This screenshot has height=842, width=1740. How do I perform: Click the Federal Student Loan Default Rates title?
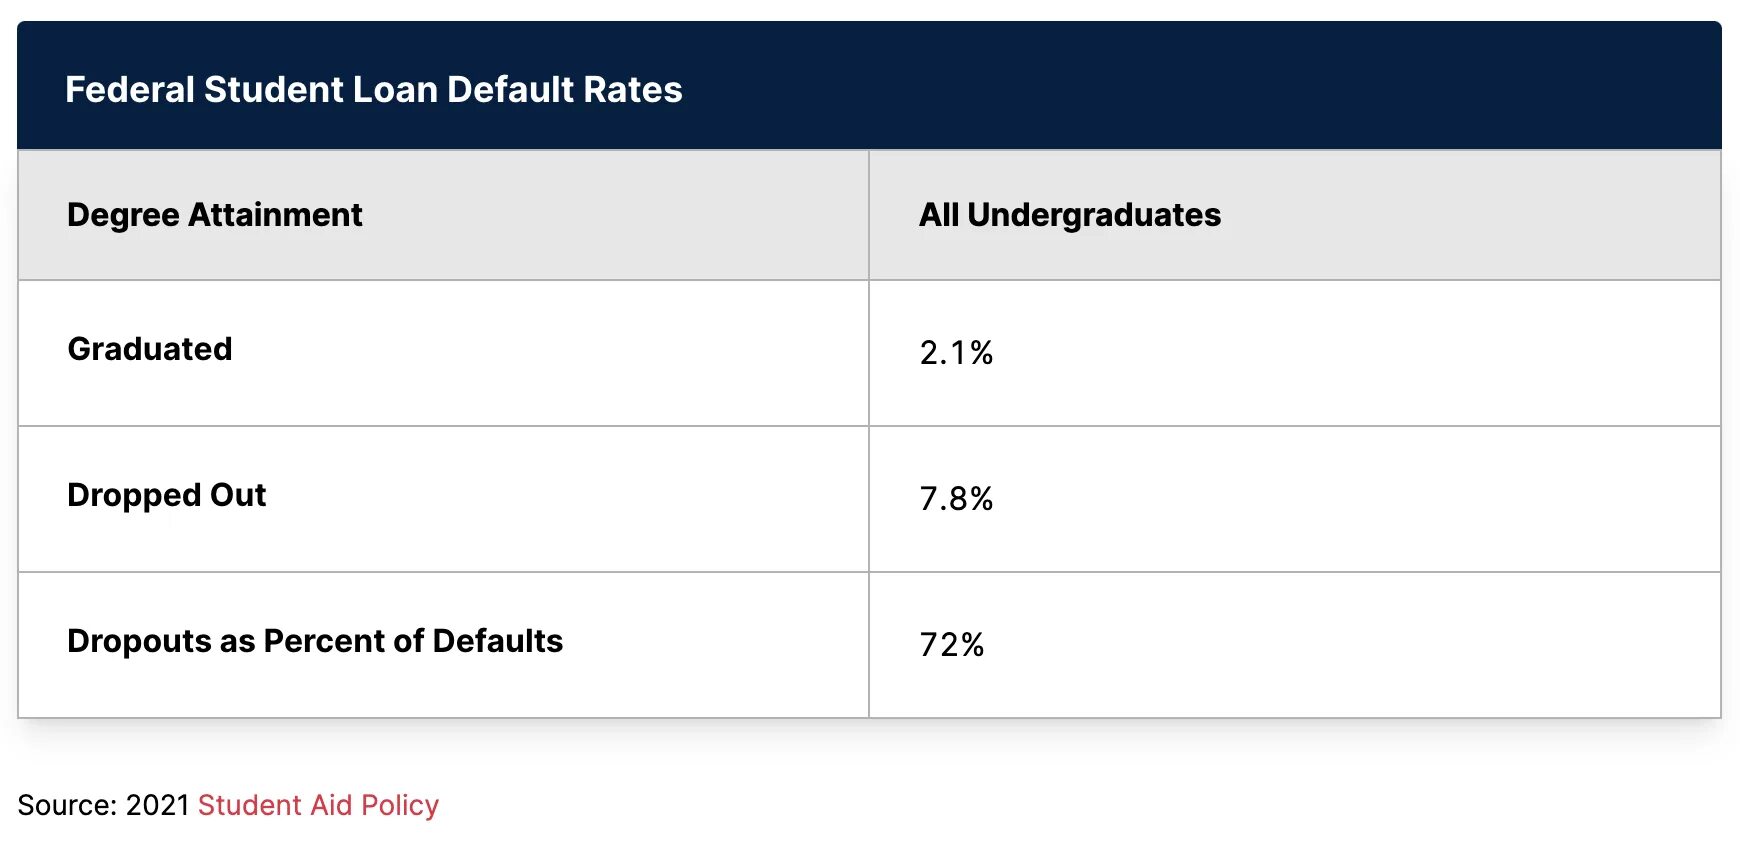coord(373,90)
